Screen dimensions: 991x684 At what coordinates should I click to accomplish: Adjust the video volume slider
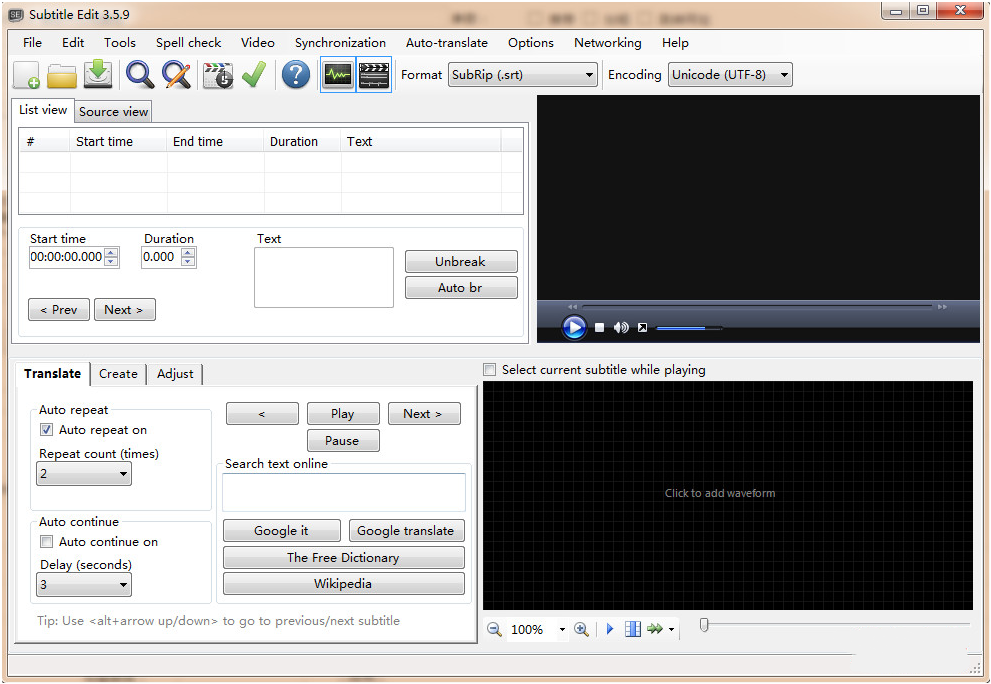(688, 327)
